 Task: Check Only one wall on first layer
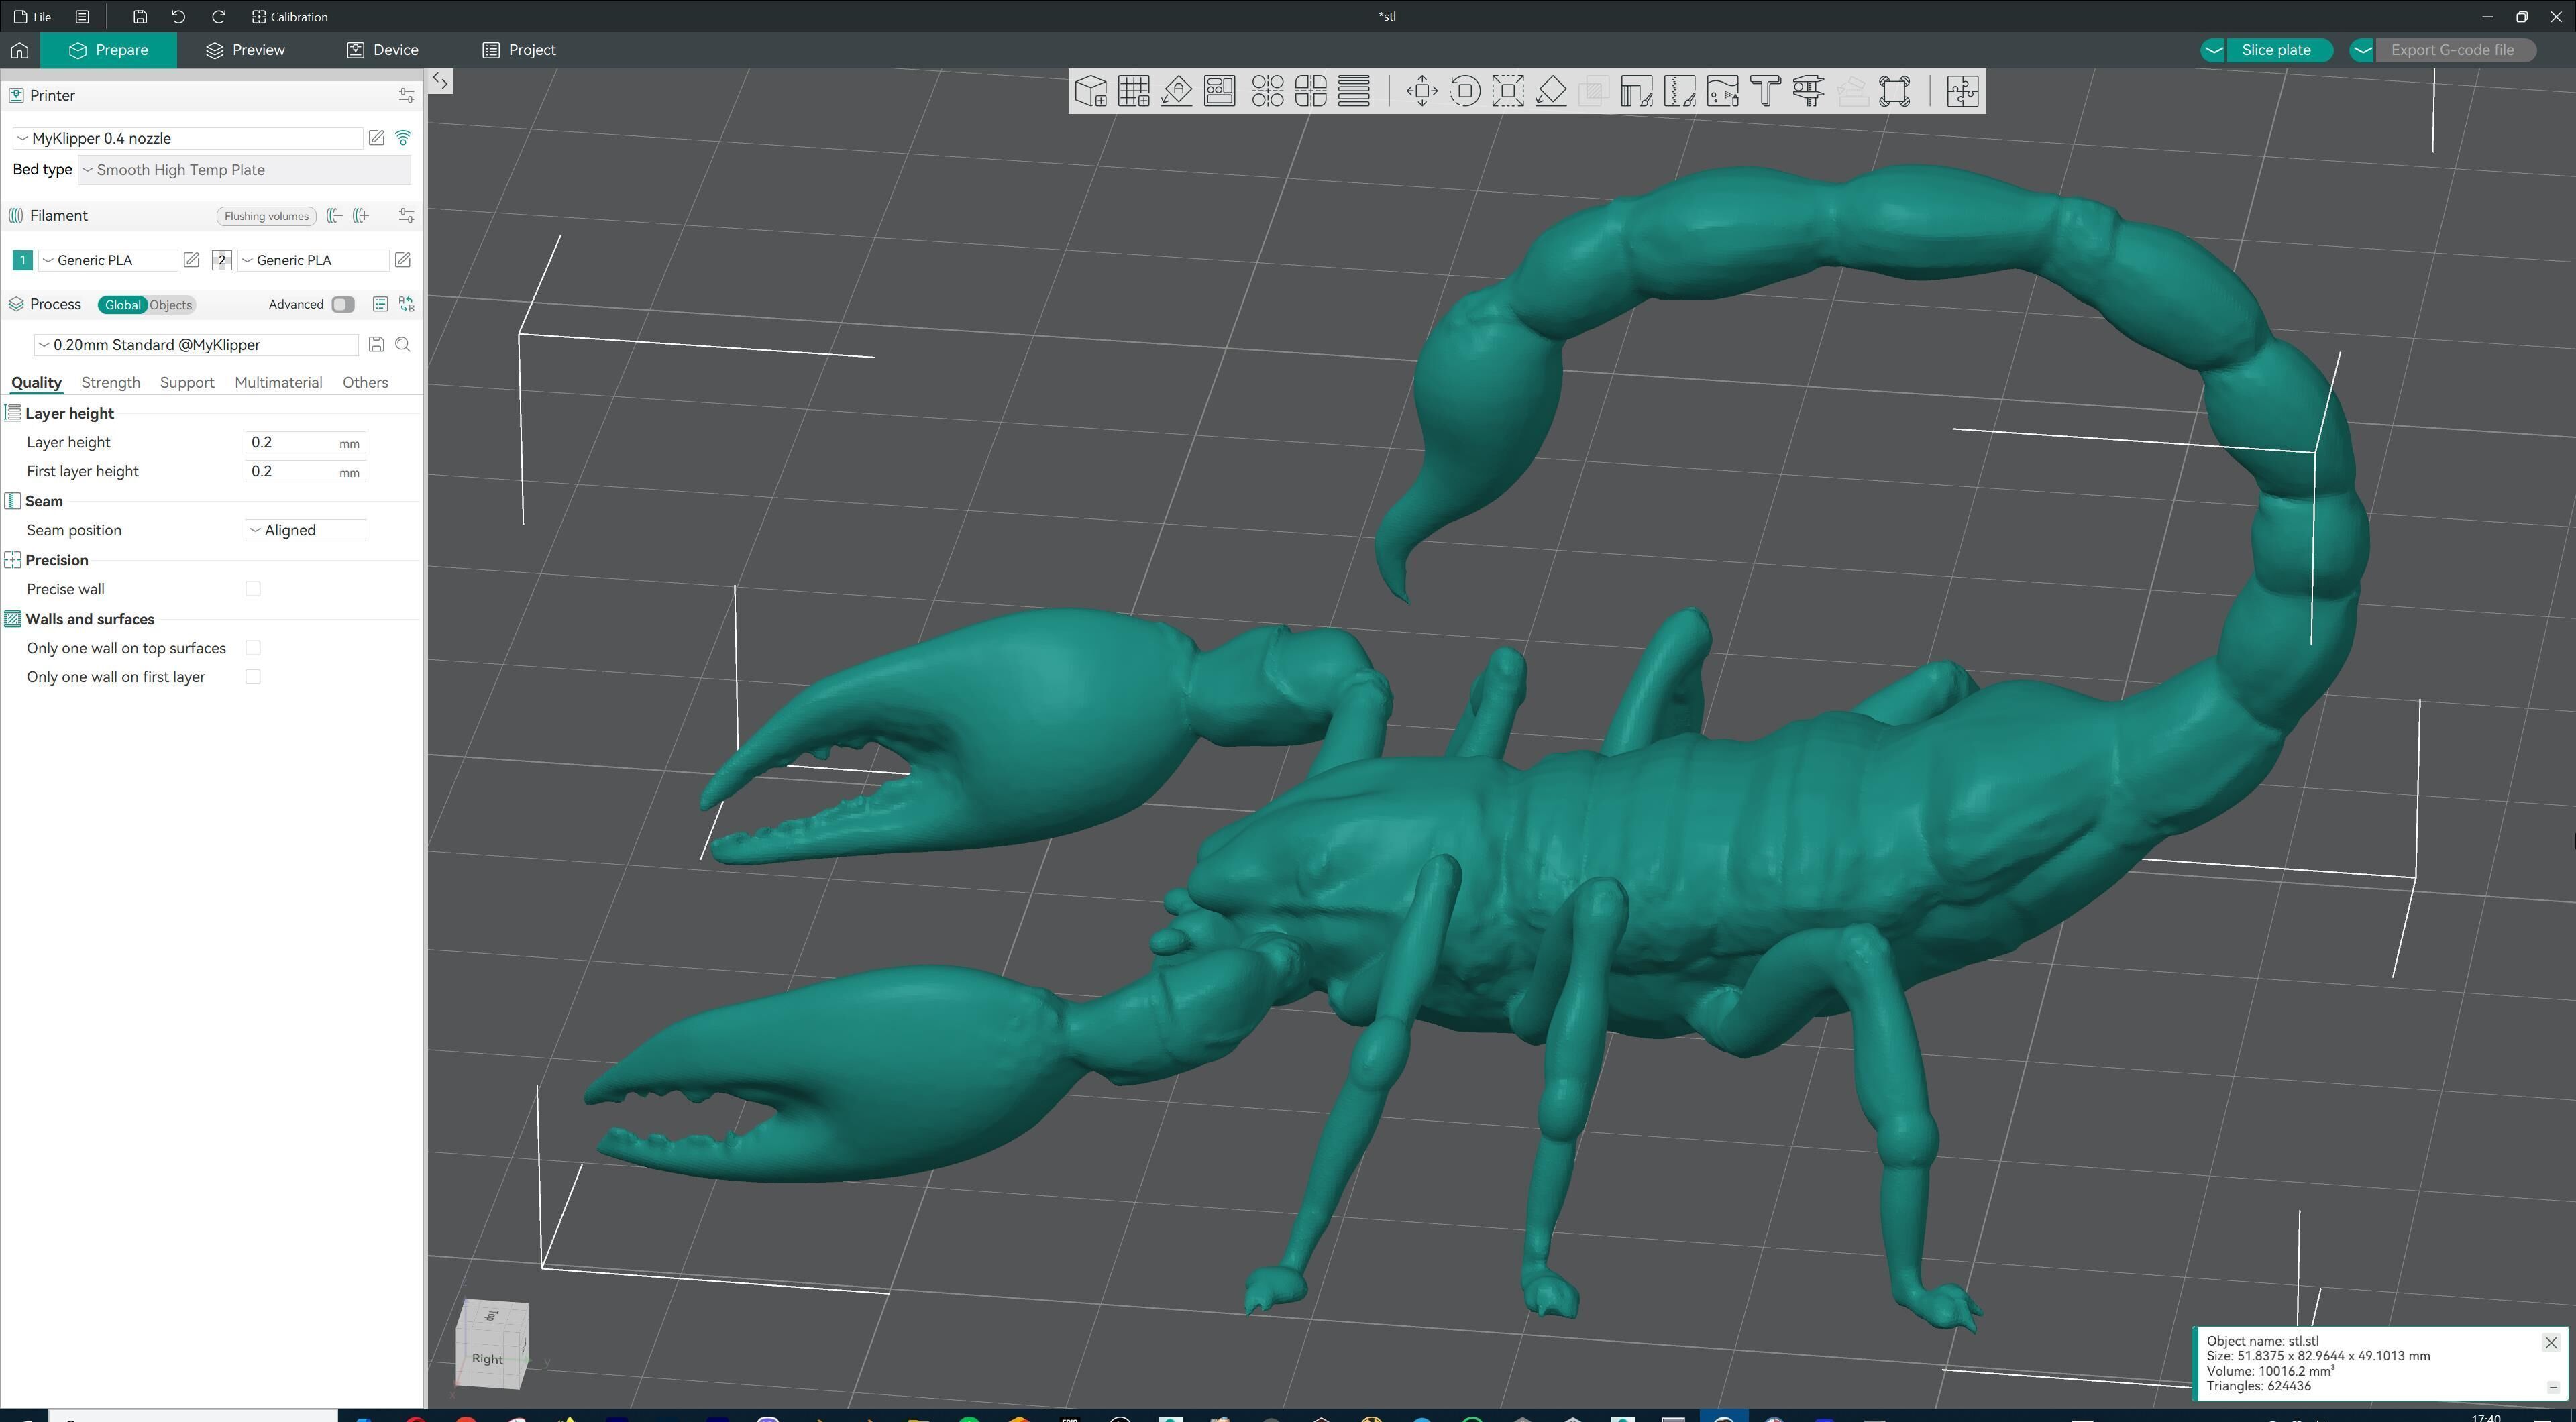253,677
